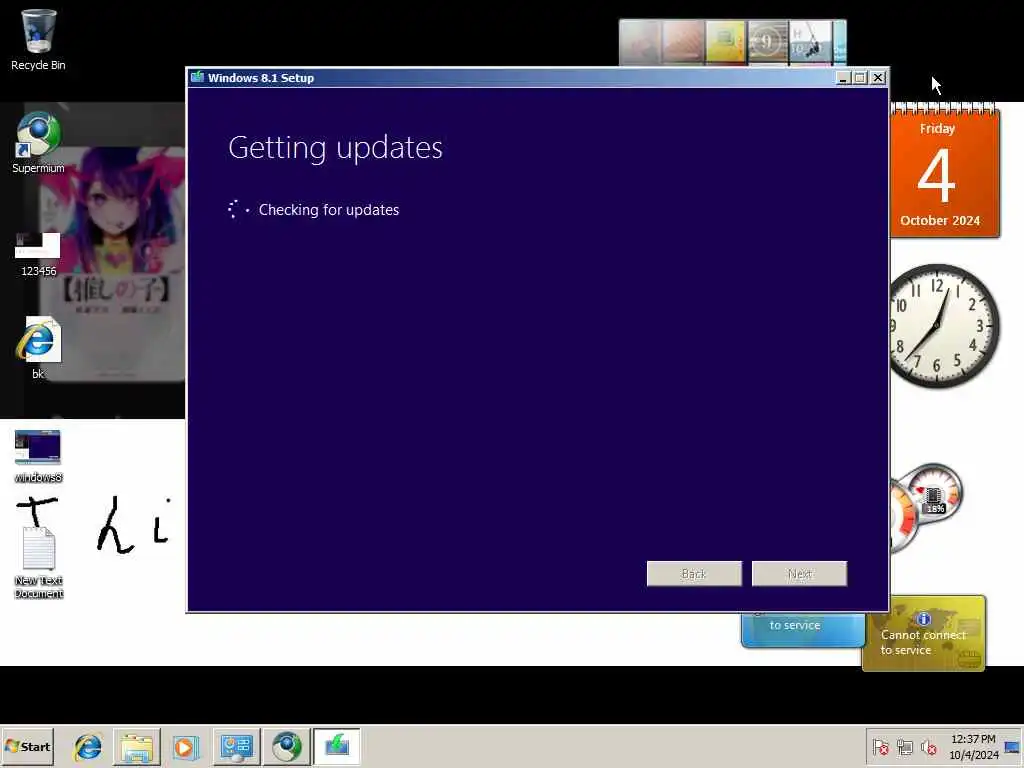Select the bk Internet Explorer desktop icon
The height and width of the screenshot is (768, 1024).
pyautogui.click(x=38, y=347)
